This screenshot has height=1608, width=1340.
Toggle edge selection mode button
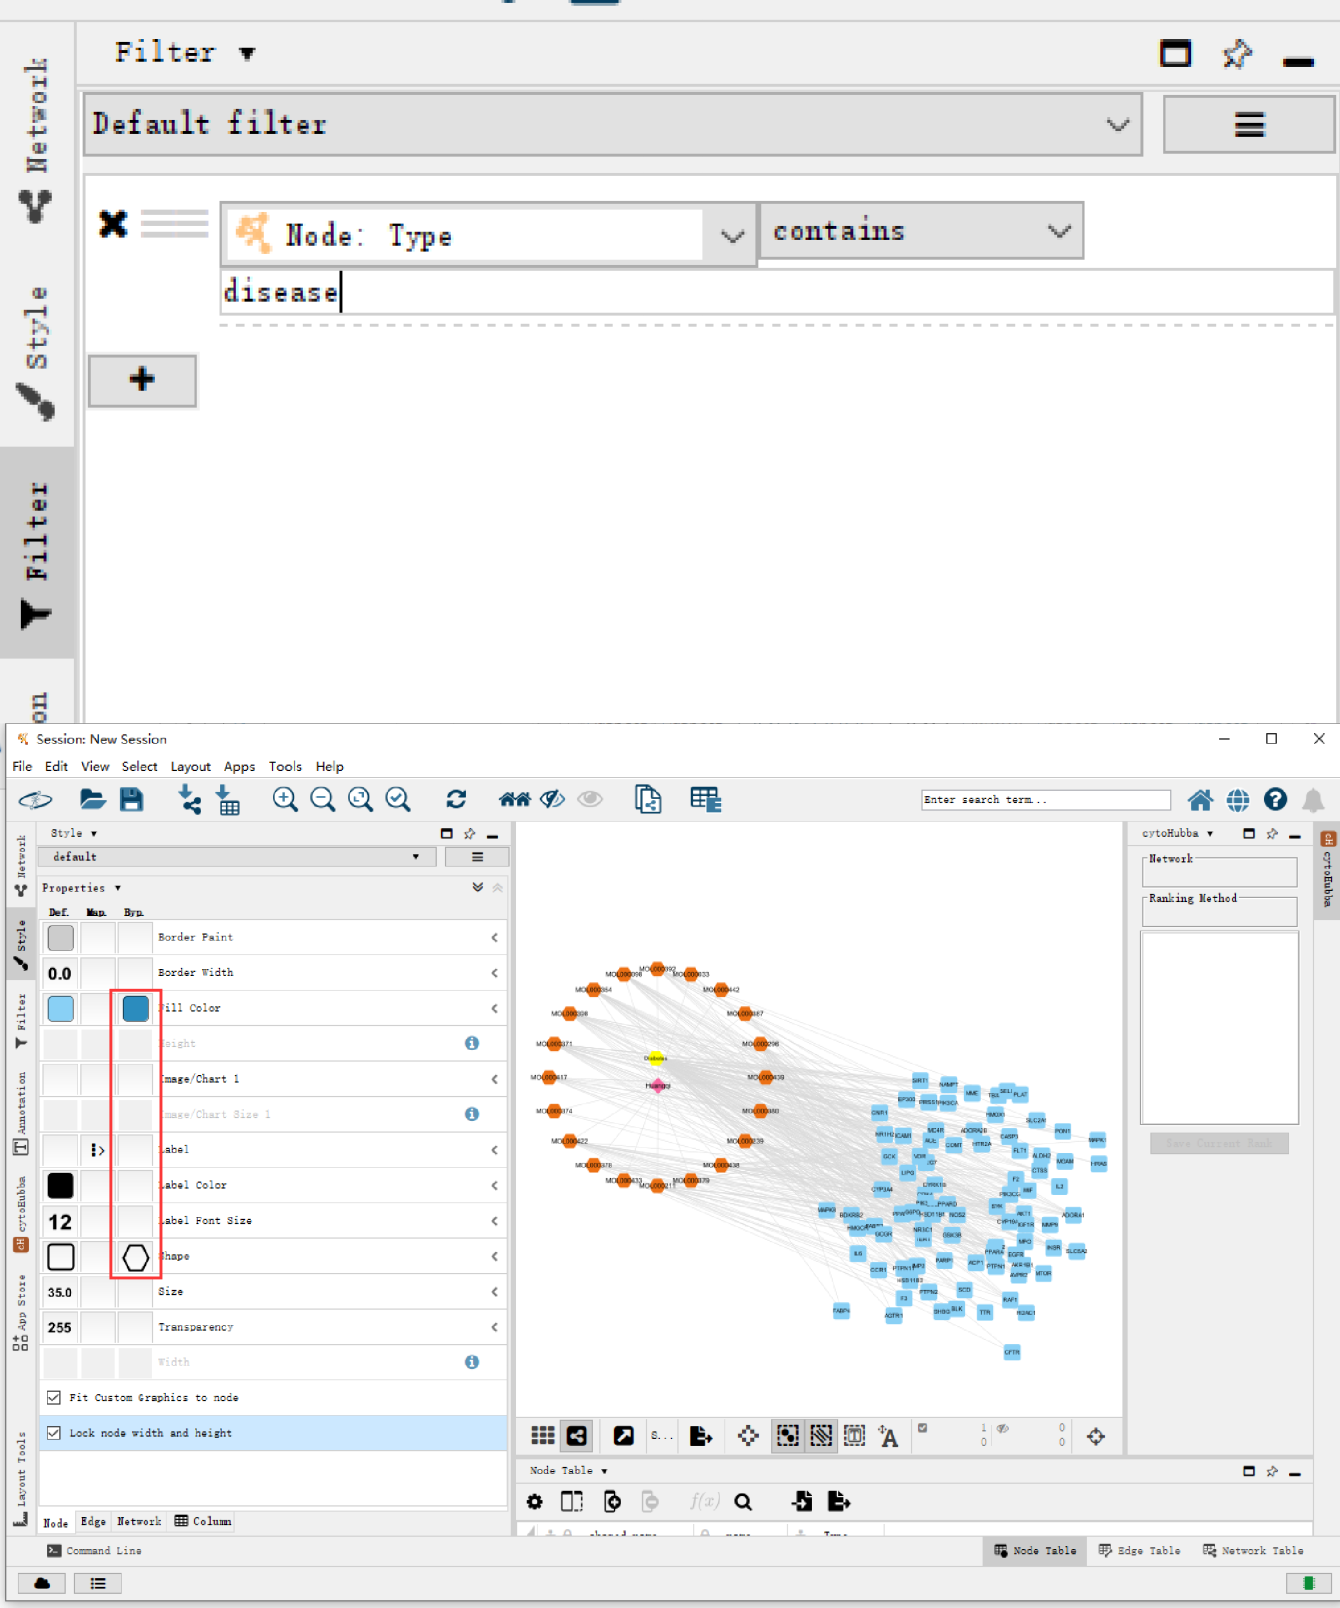coord(821,1436)
